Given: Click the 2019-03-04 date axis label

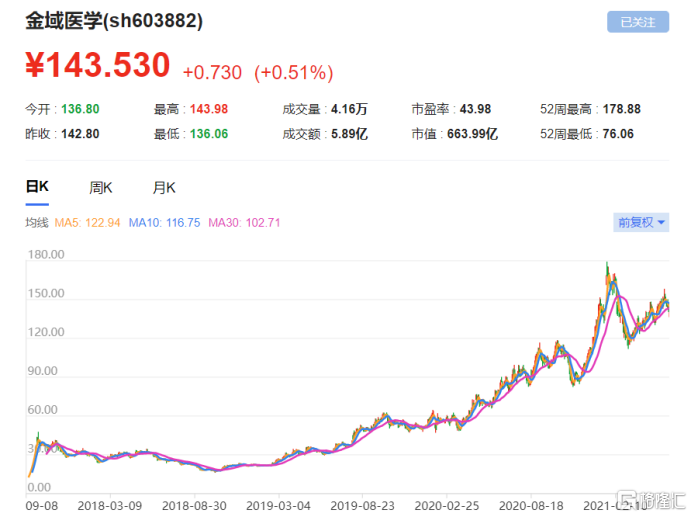Looking at the screenshot, I should tap(278, 506).
